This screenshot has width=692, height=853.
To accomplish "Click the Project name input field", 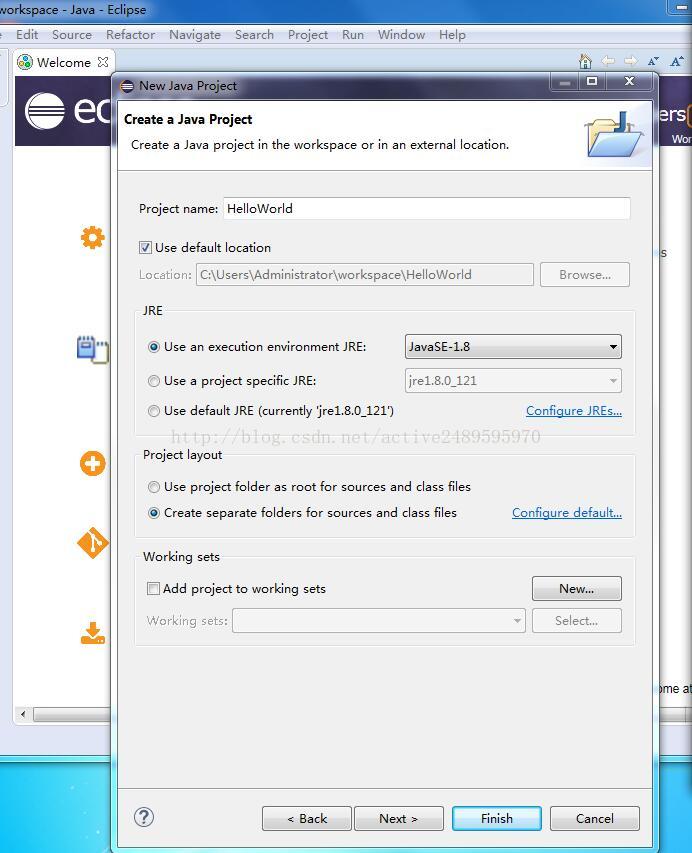I will [427, 209].
